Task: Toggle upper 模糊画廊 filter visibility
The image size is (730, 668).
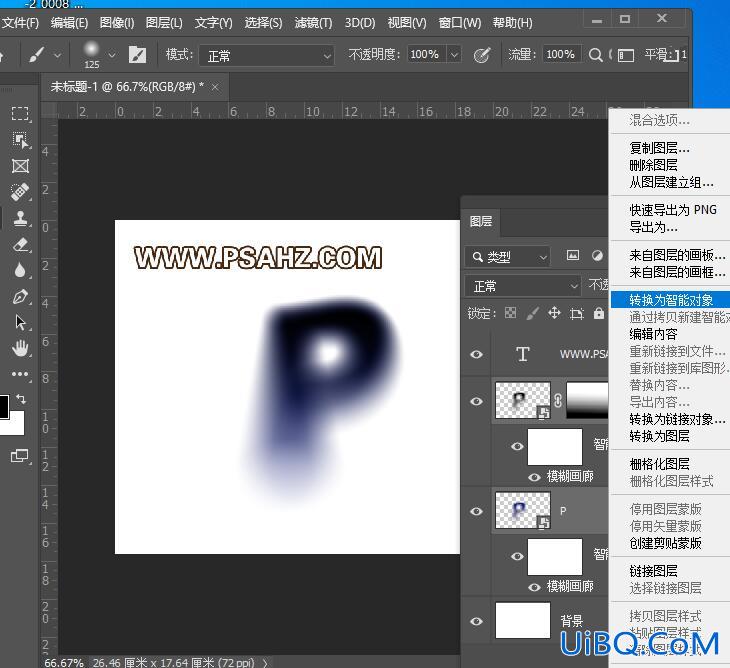Action: pos(534,477)
